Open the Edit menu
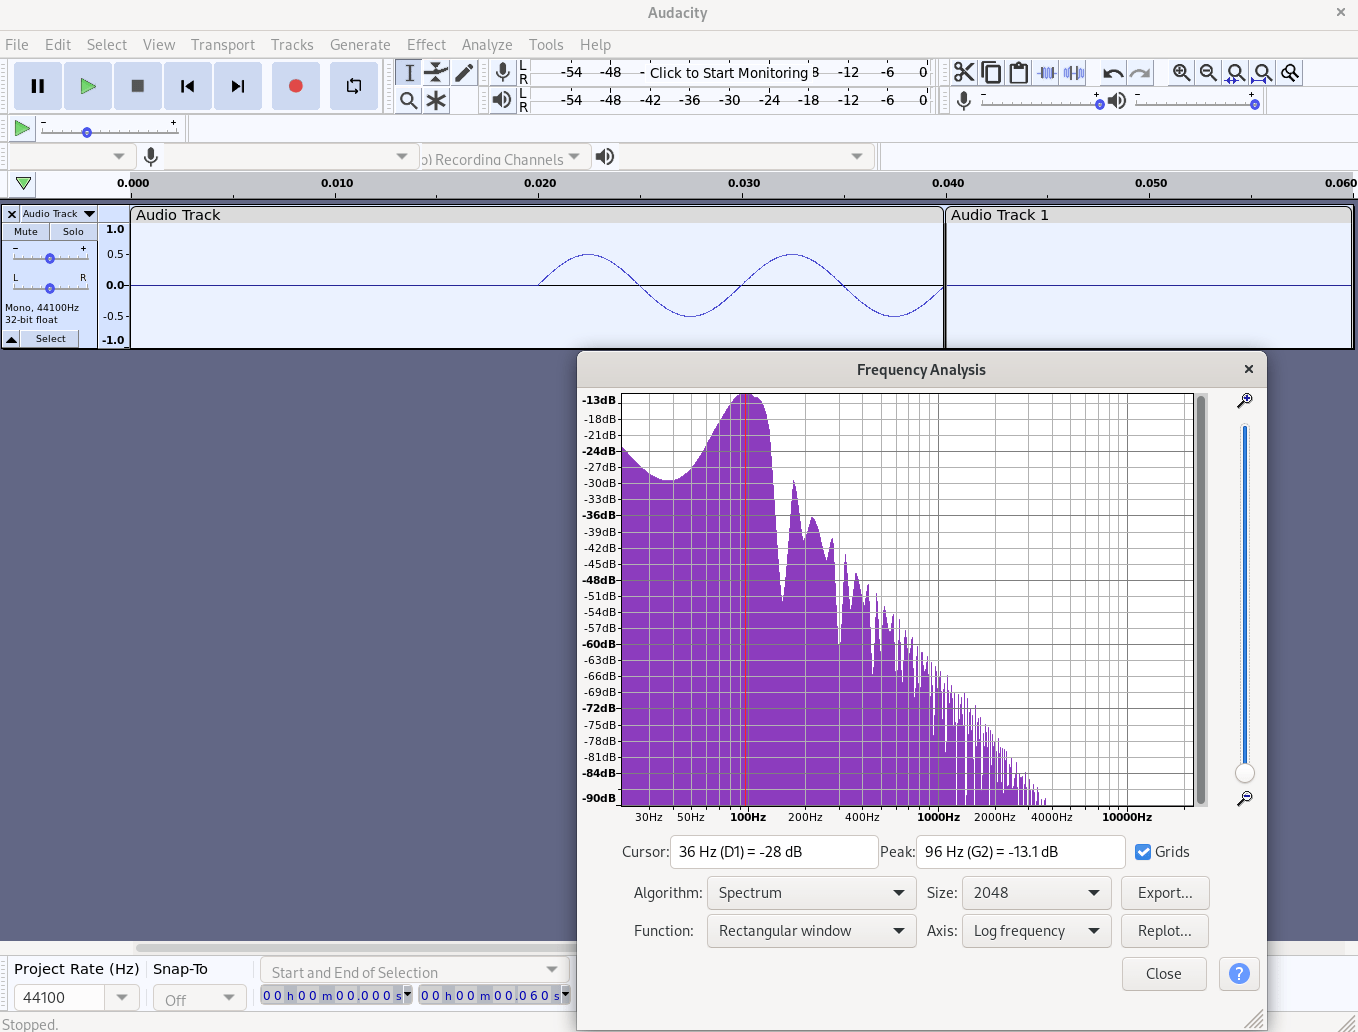This screenshot has height=1032, width=1358. click(x=58, y=45)
